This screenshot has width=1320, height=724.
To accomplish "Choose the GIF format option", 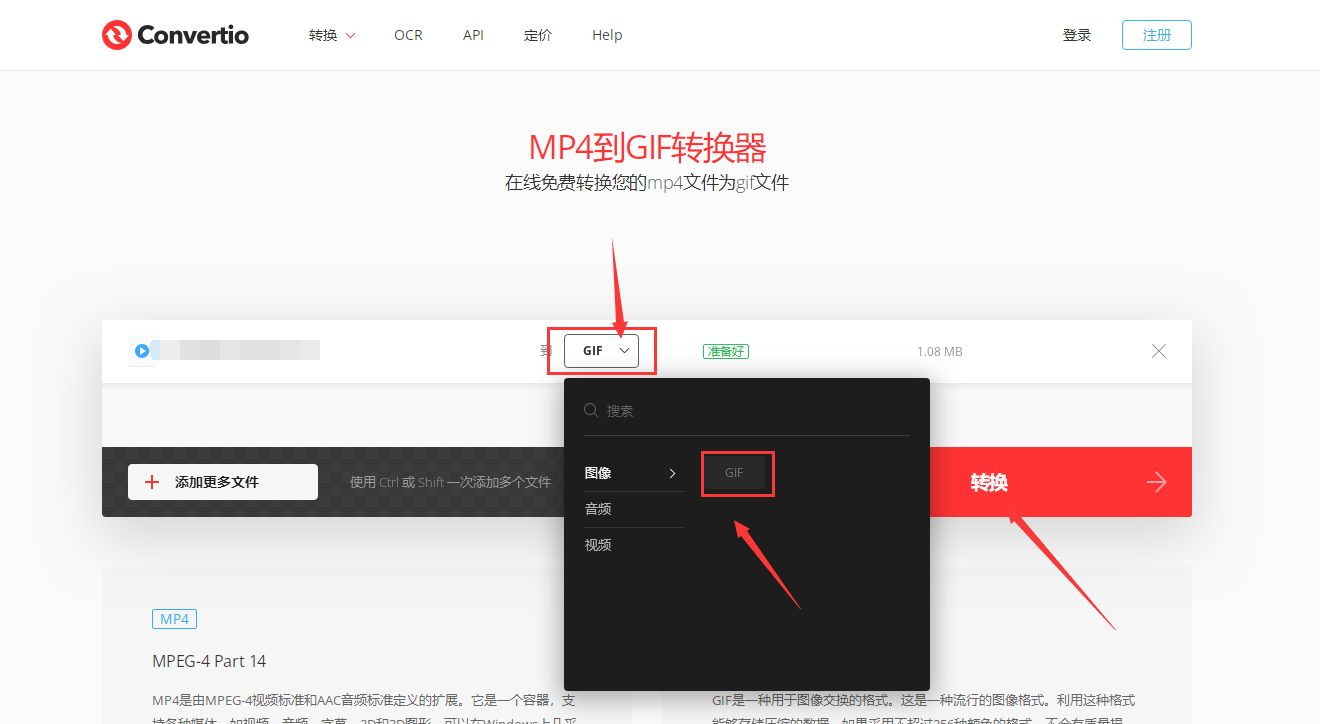I will pyautogui.click(x=735, y=473).
